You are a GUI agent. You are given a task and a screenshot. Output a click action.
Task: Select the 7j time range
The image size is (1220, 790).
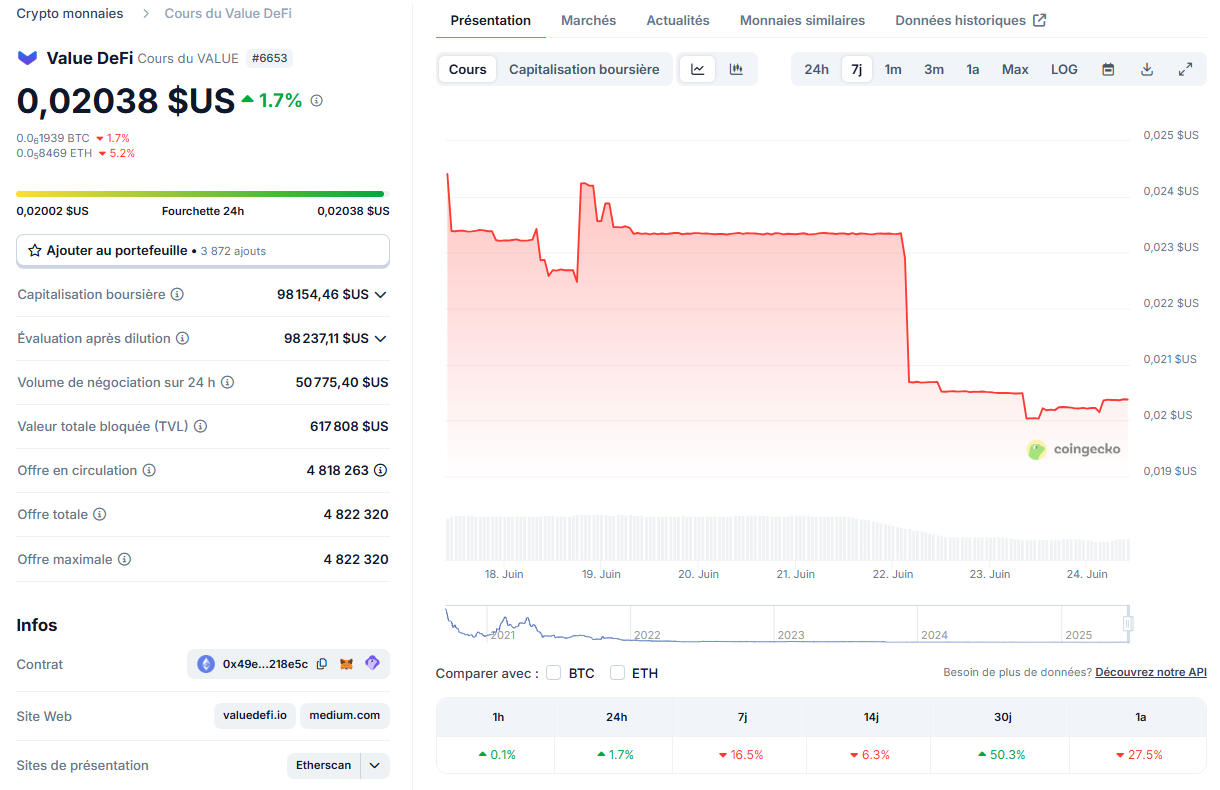click(x=857, y=69)
